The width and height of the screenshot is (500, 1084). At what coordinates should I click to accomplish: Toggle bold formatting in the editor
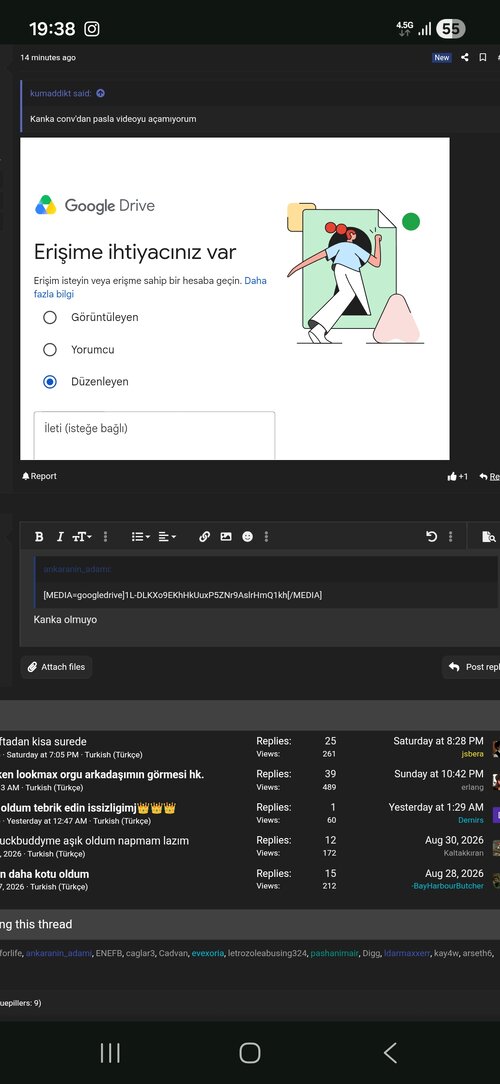coord(39,536)
